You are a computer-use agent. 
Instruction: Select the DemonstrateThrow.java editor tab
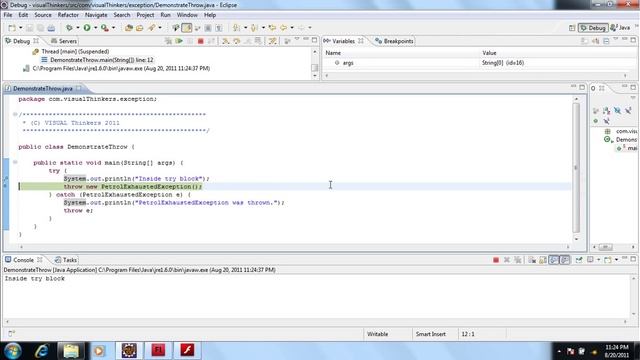tap(42, 89)
